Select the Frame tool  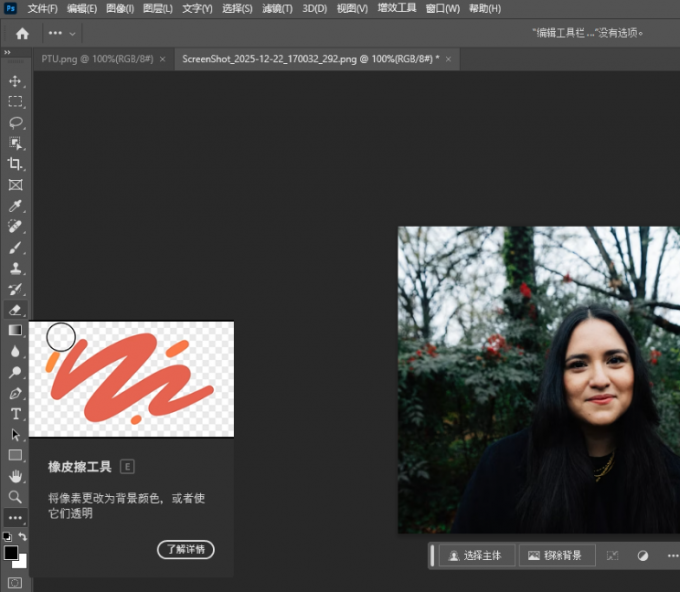[15, 185]
